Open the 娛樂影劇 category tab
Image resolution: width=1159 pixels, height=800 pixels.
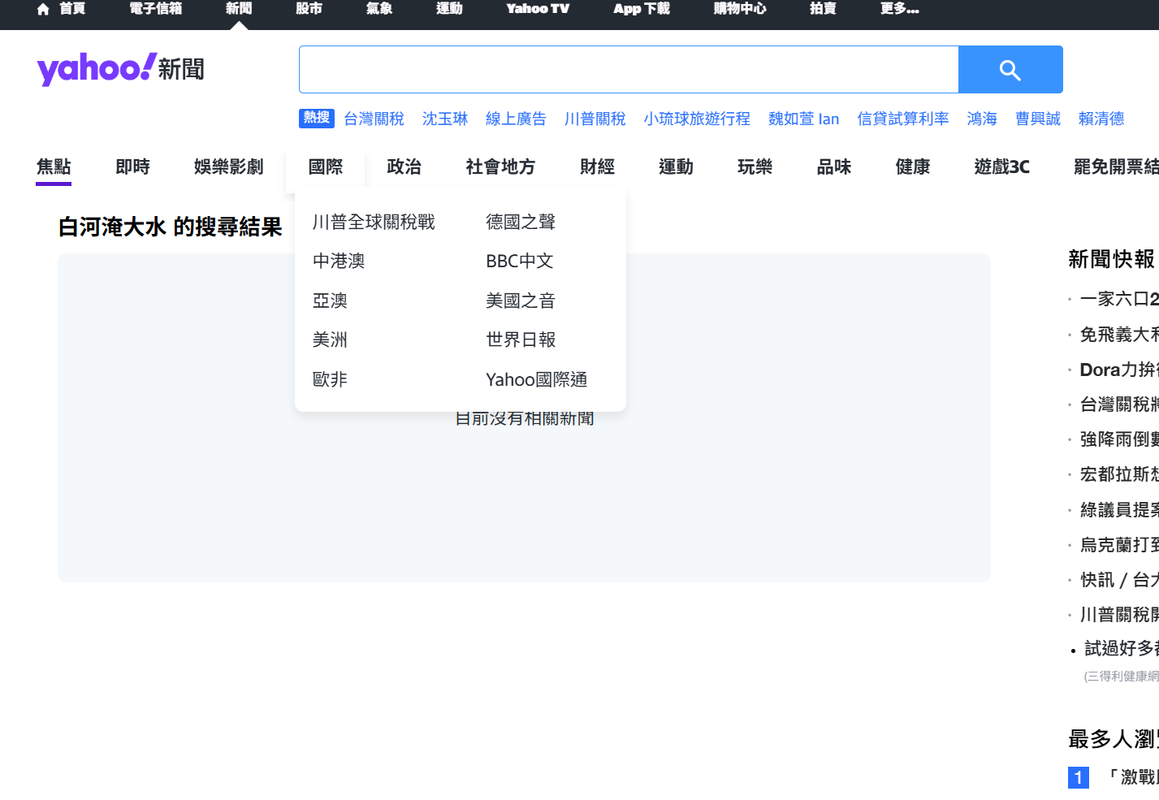pyautogui.click(x=229, y=167)
